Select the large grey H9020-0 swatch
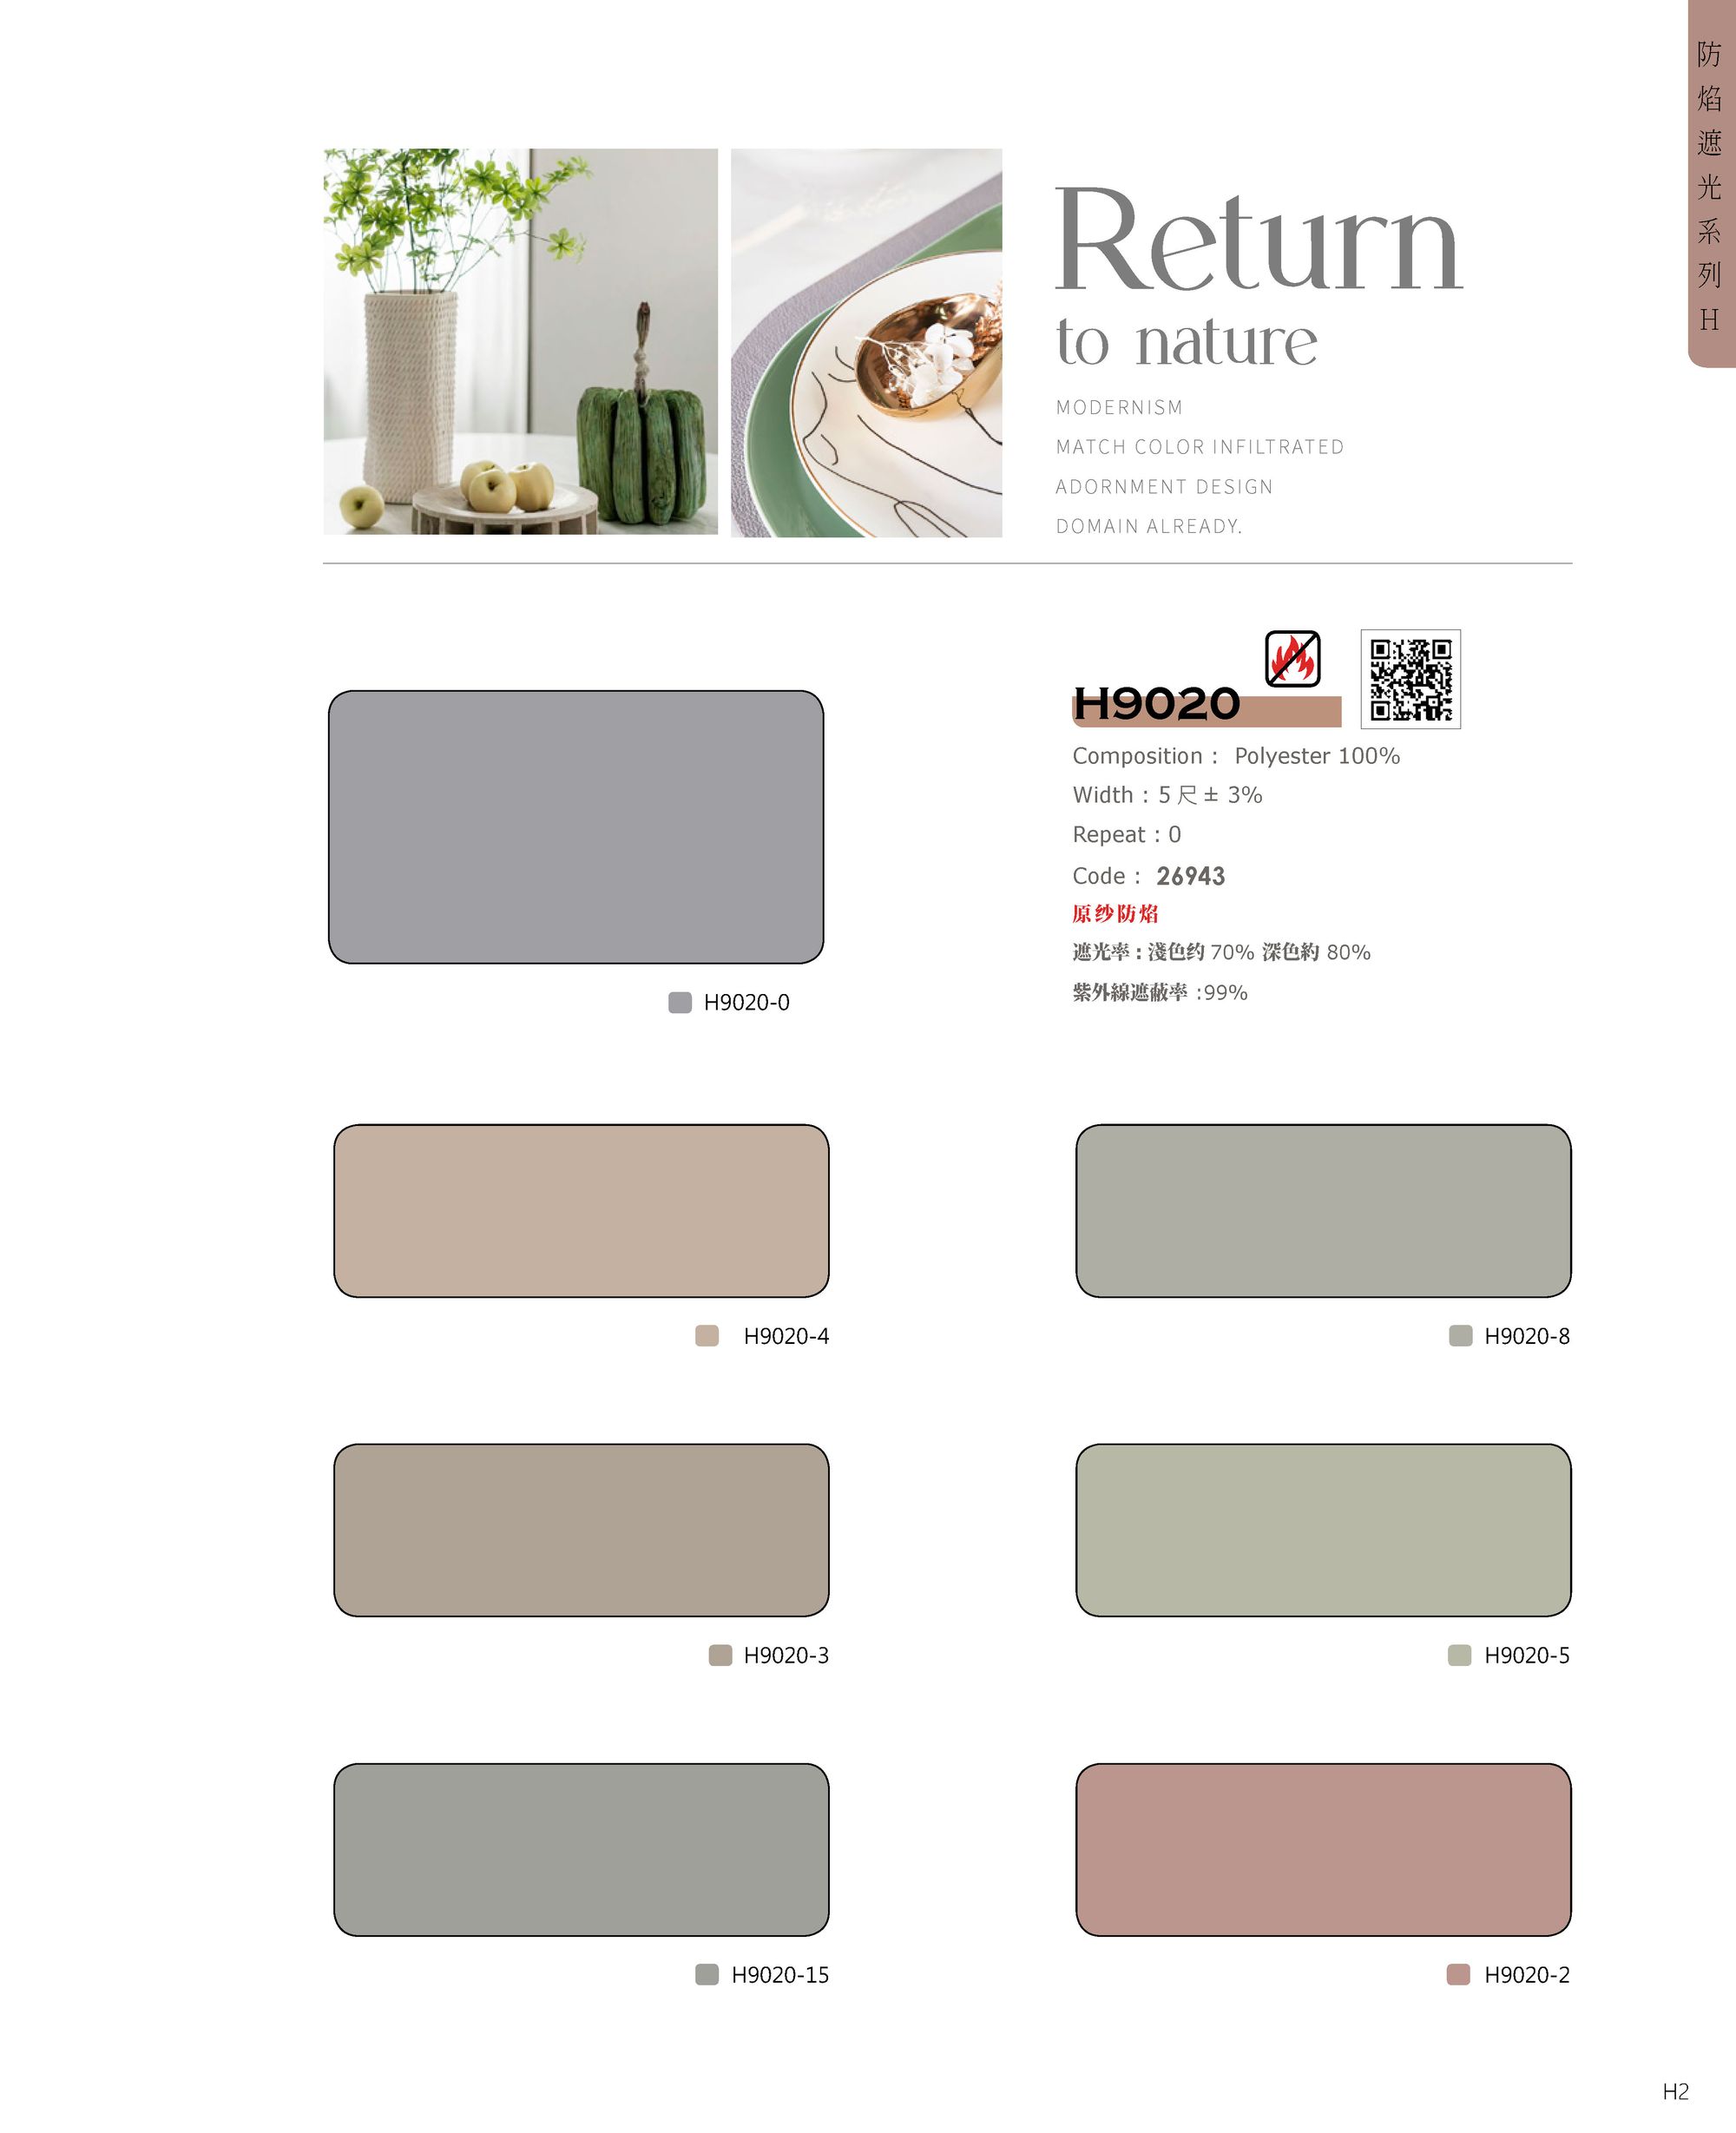The image size is (1736, 2133). point(576,827)
